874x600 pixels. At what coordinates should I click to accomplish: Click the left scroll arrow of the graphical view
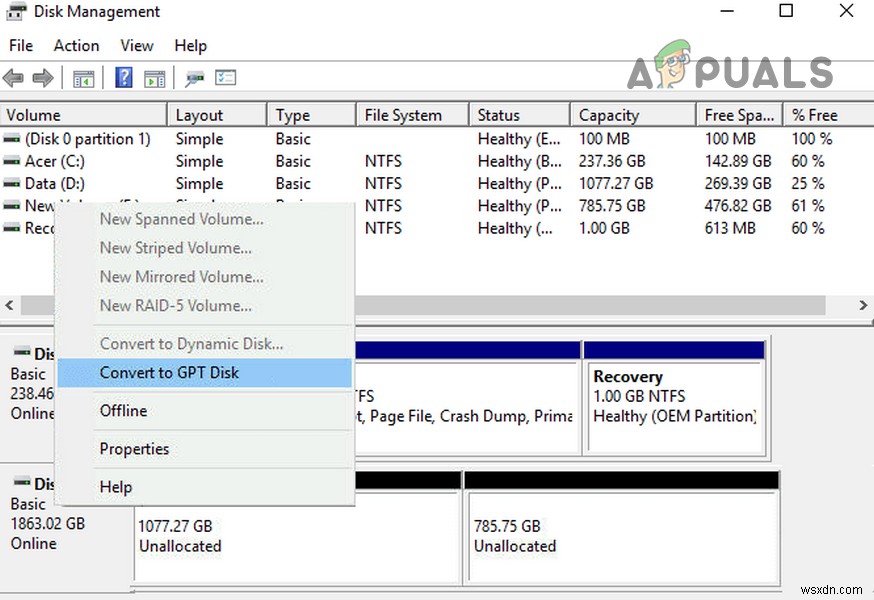(x=8, y=305)
